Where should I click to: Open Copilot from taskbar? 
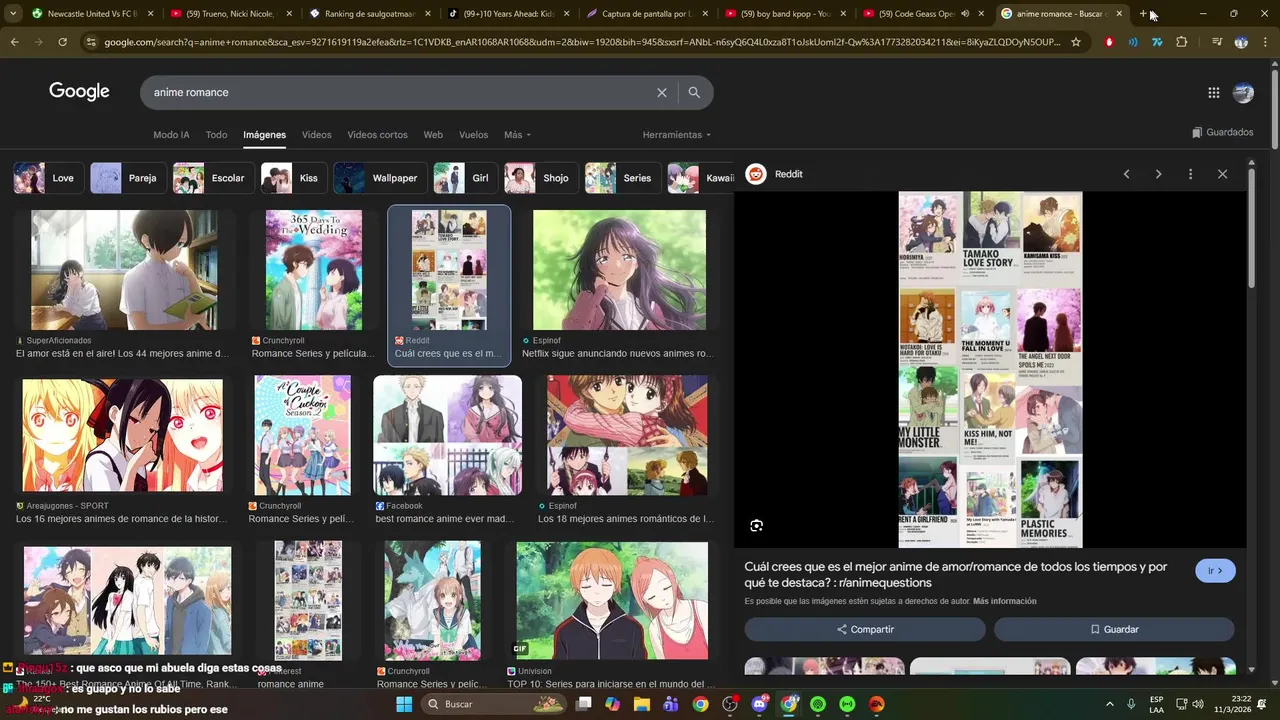click(x=612, y=704)
